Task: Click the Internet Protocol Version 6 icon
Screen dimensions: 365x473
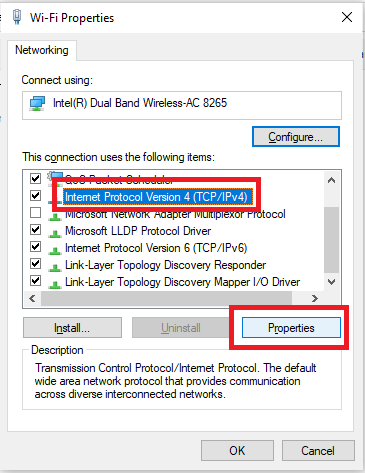Action: 55,249
